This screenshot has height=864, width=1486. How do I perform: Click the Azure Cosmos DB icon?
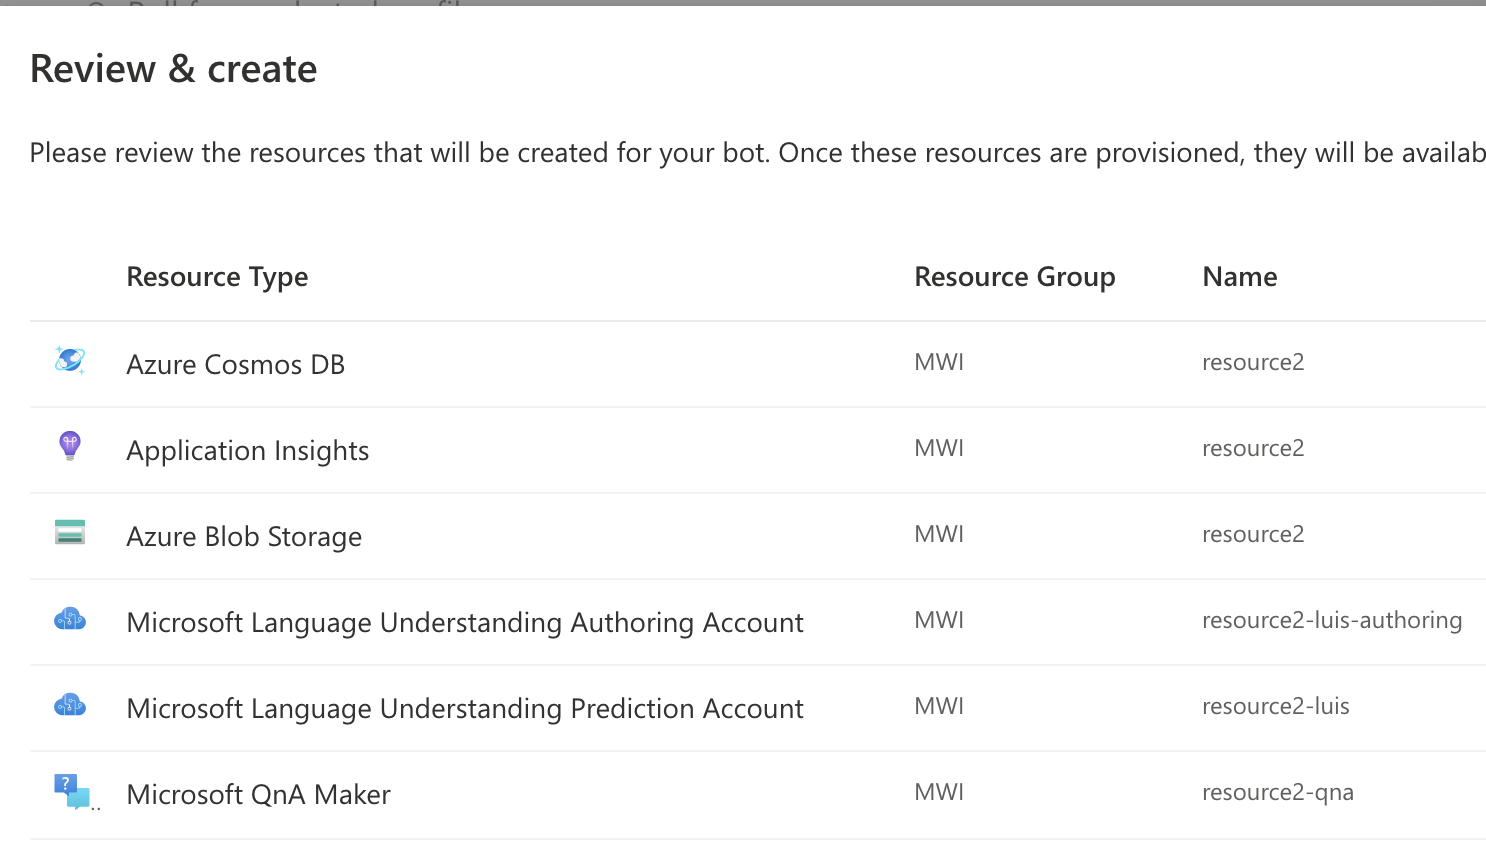(x=70, y=360)
